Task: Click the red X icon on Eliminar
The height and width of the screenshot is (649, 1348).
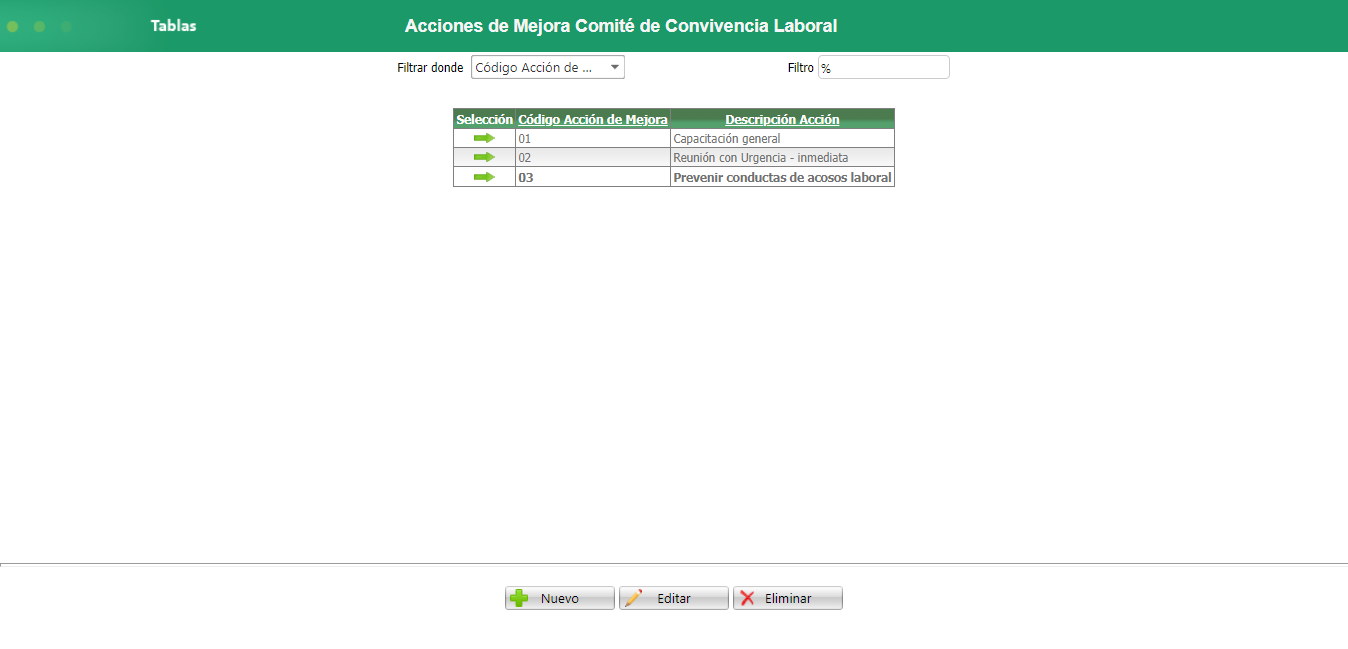Action: [748, 597]
